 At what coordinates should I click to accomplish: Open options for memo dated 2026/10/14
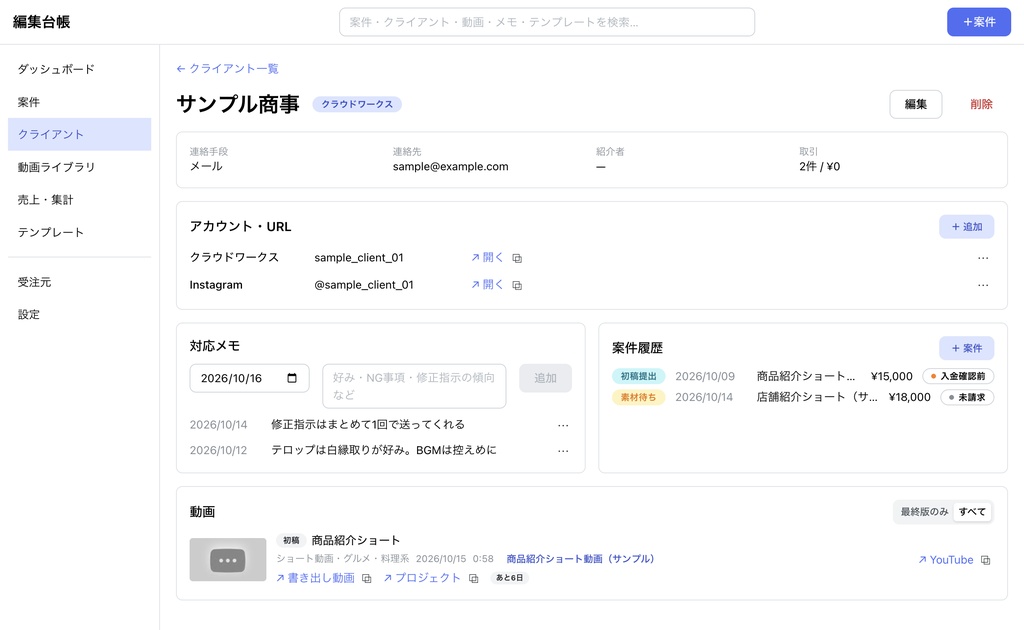pyautogui.click(x=563, y=425)
